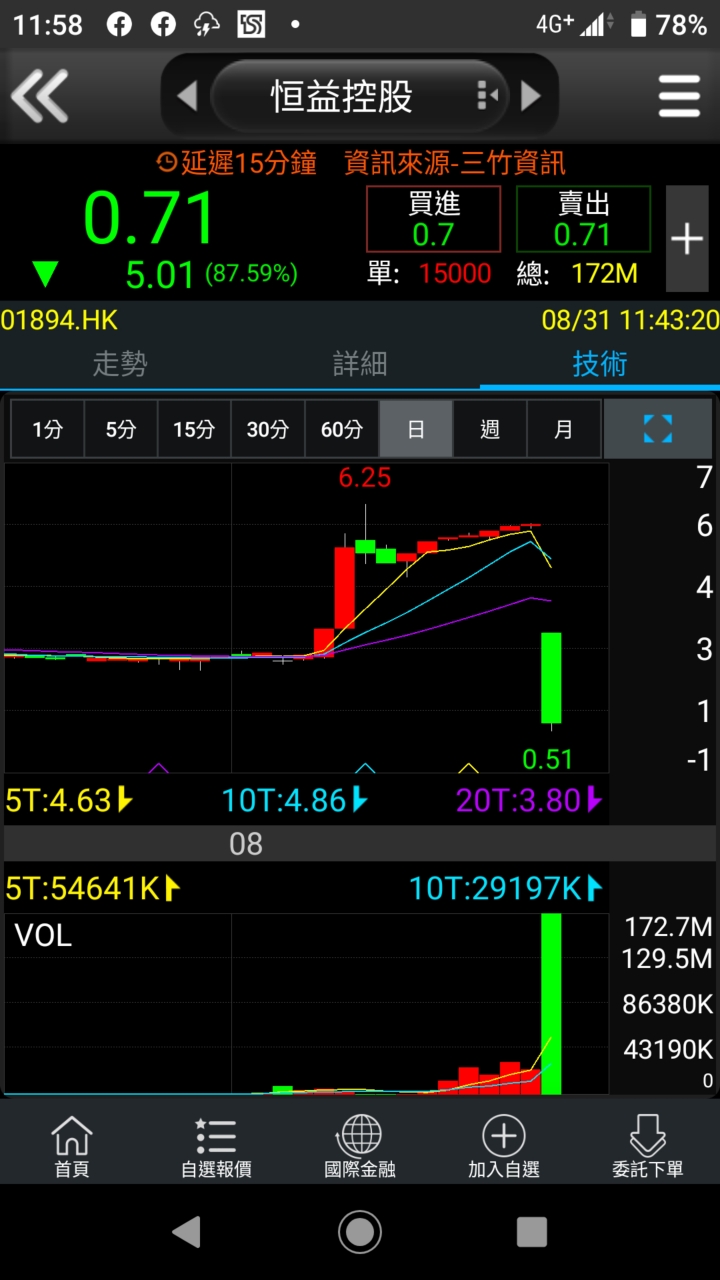Image resolution: width=720 pixels, height=1280 pixels.
Task: Open 自選報價 watchlist quotes
Action: [x=216, y=1146]
